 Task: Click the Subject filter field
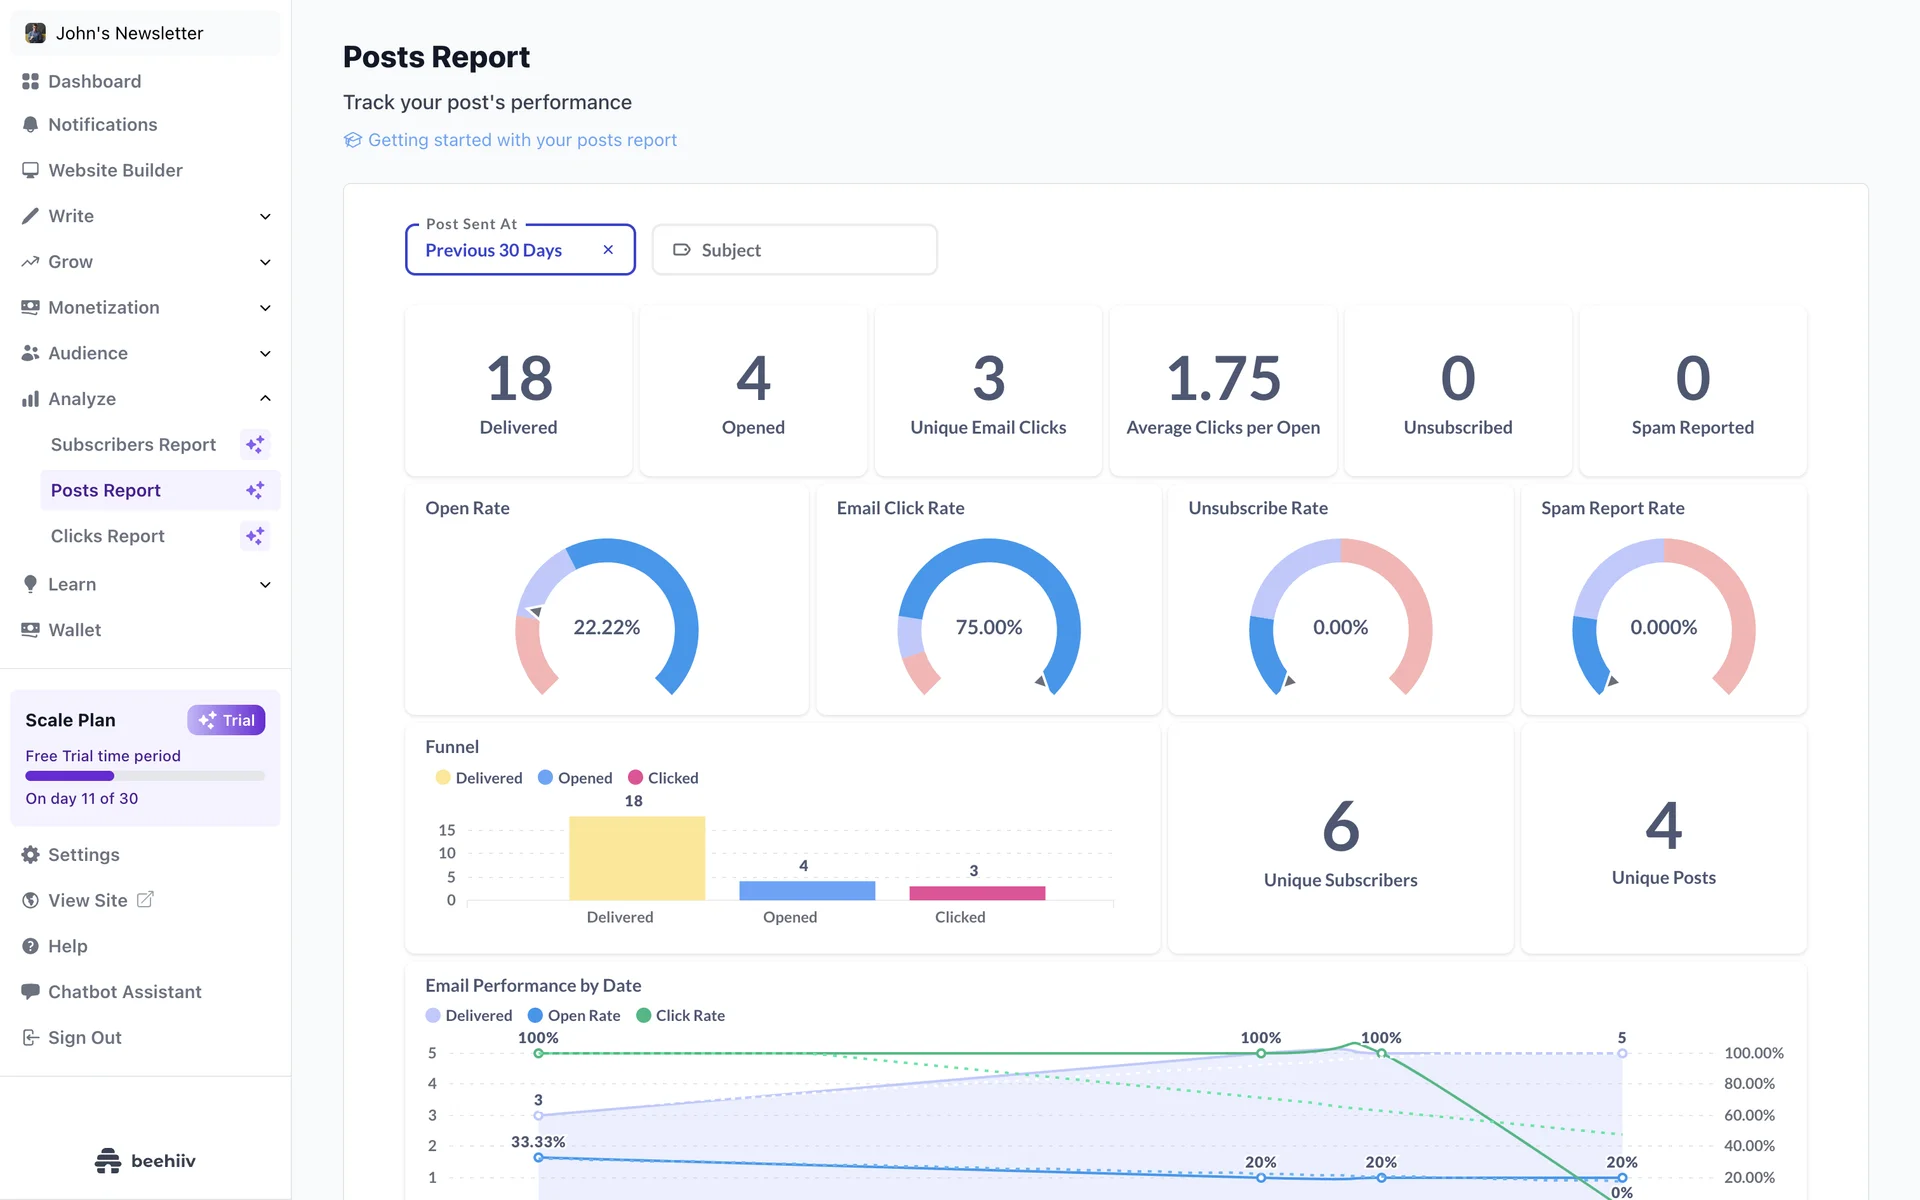pos(794,250)
